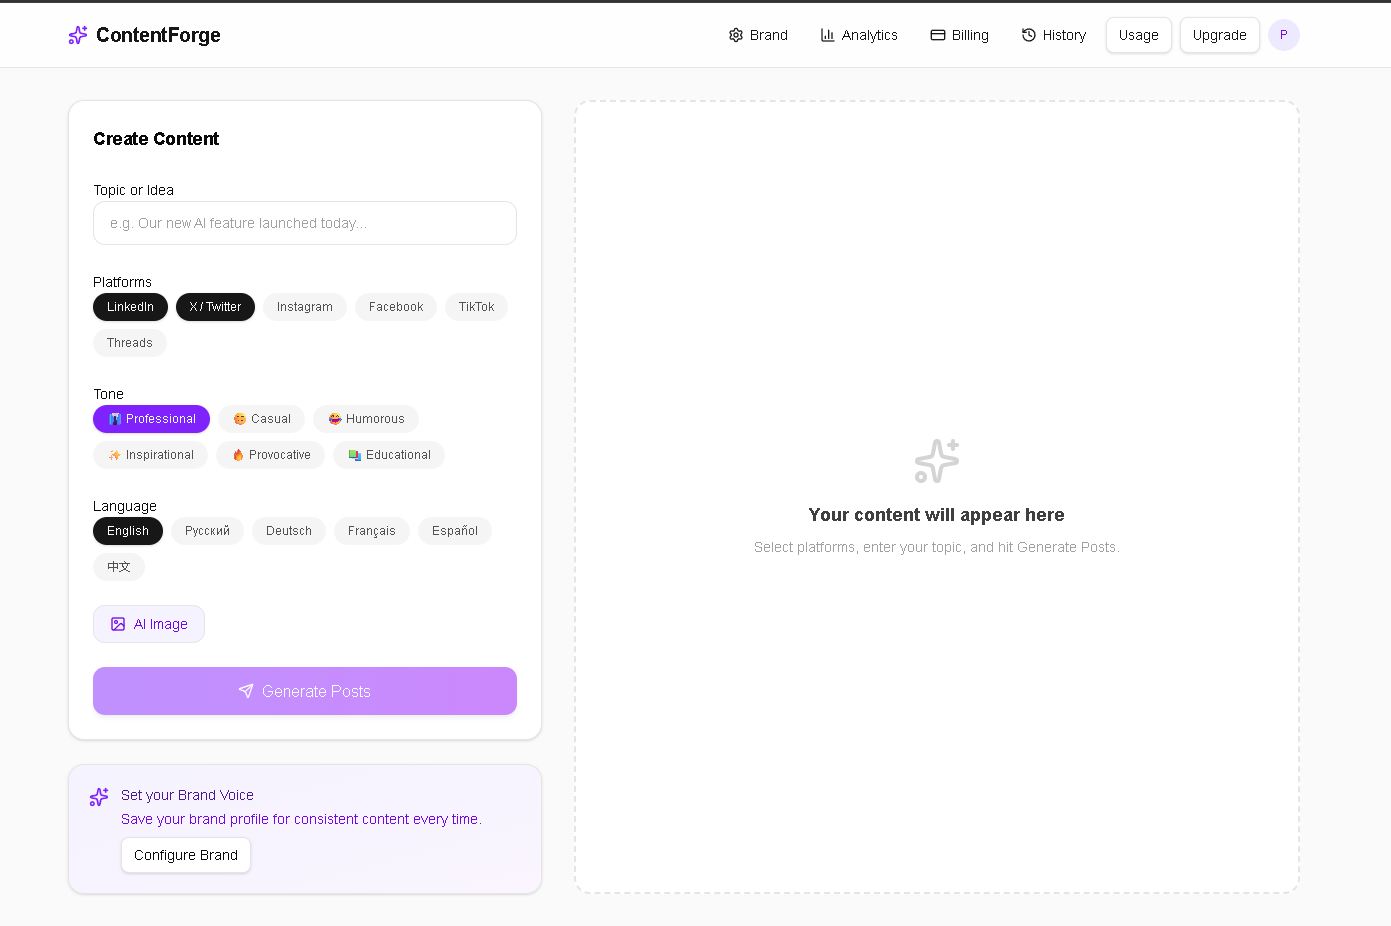Click 'Your content will appear here' text
1391x926 pixels.
click(x=937, y=515)
